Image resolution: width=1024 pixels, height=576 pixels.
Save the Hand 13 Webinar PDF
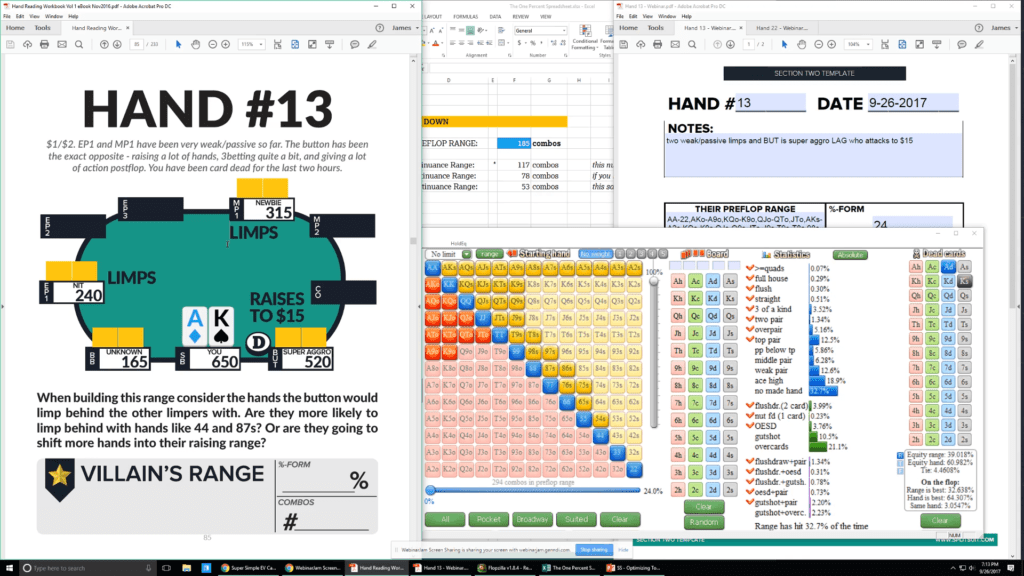tap(624, 44)
